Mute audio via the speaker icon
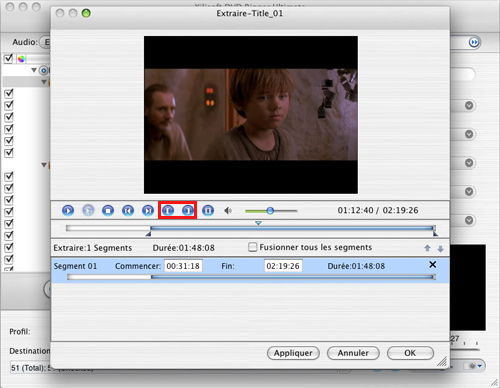Image resolution: width=500 pixels, height=388 pixels. pyautogui.click(x=228, y=211)
